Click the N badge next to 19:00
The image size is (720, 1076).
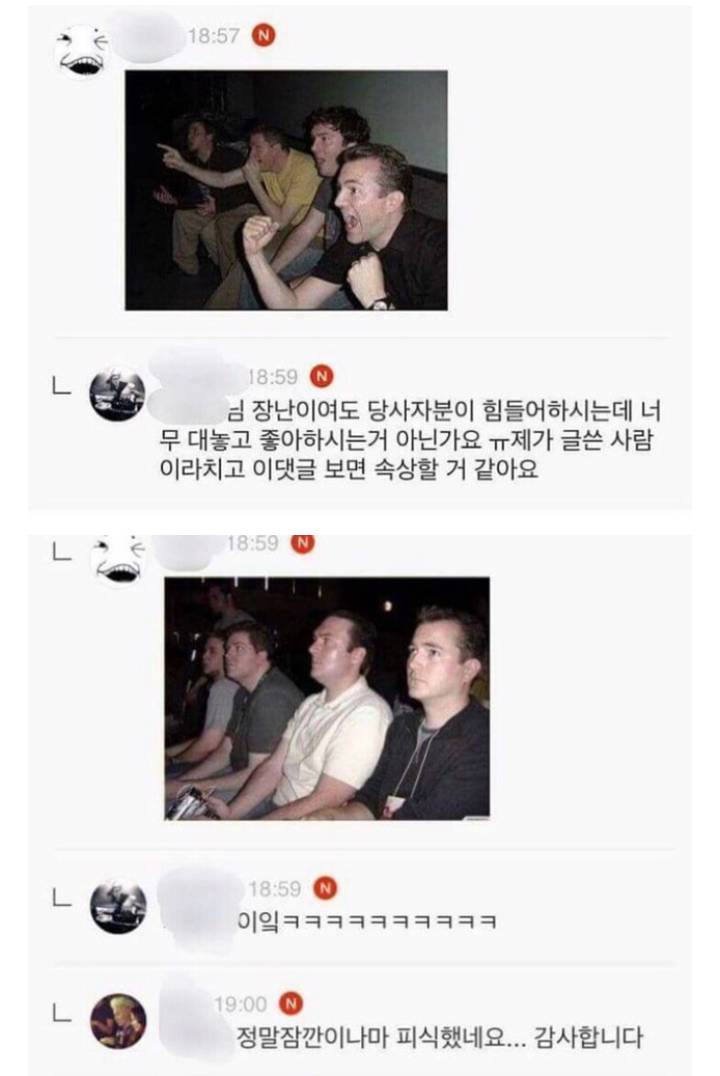point(290,1004)
